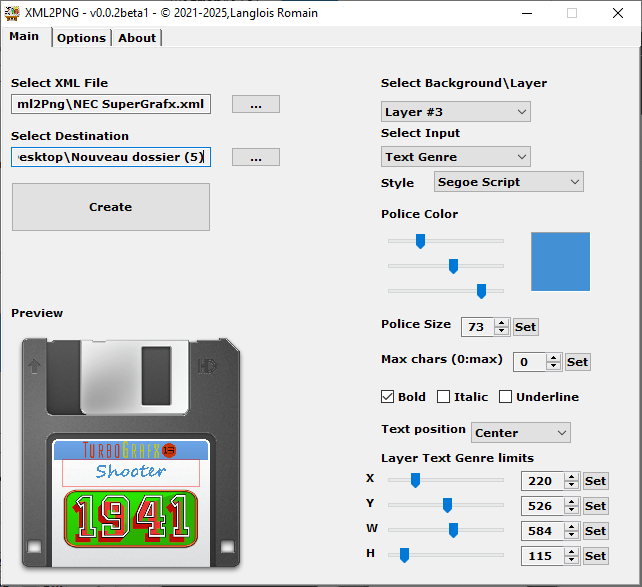Increase X value with up arrow

coord(572,476)
